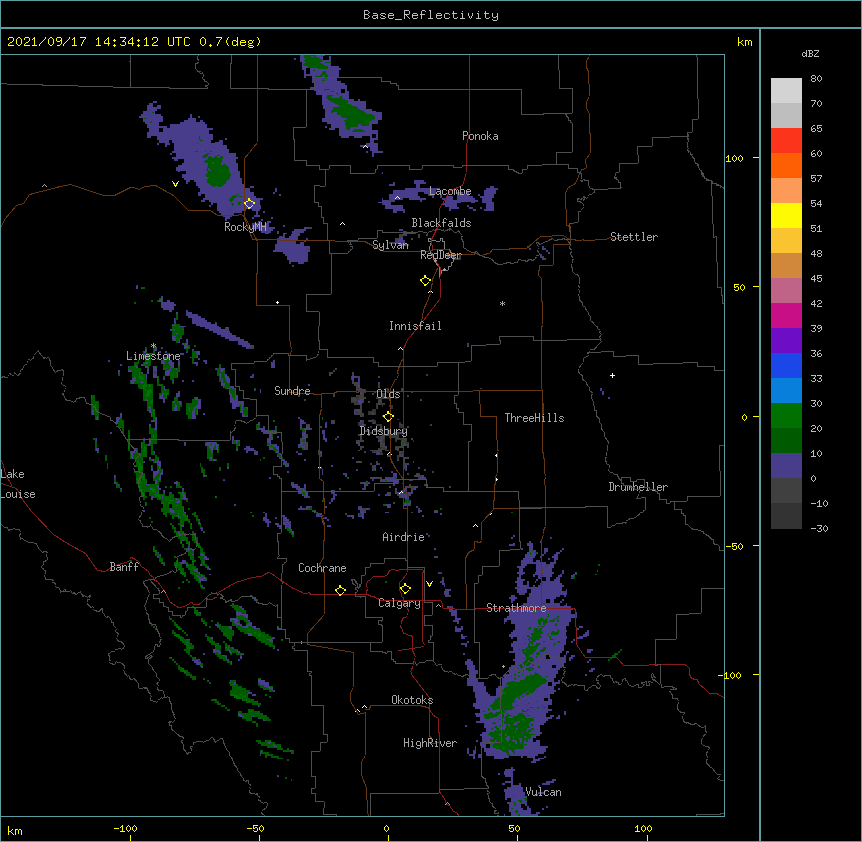Screen dimensions: 862x842
Task: Click the Olds town label
Action: 388,394
